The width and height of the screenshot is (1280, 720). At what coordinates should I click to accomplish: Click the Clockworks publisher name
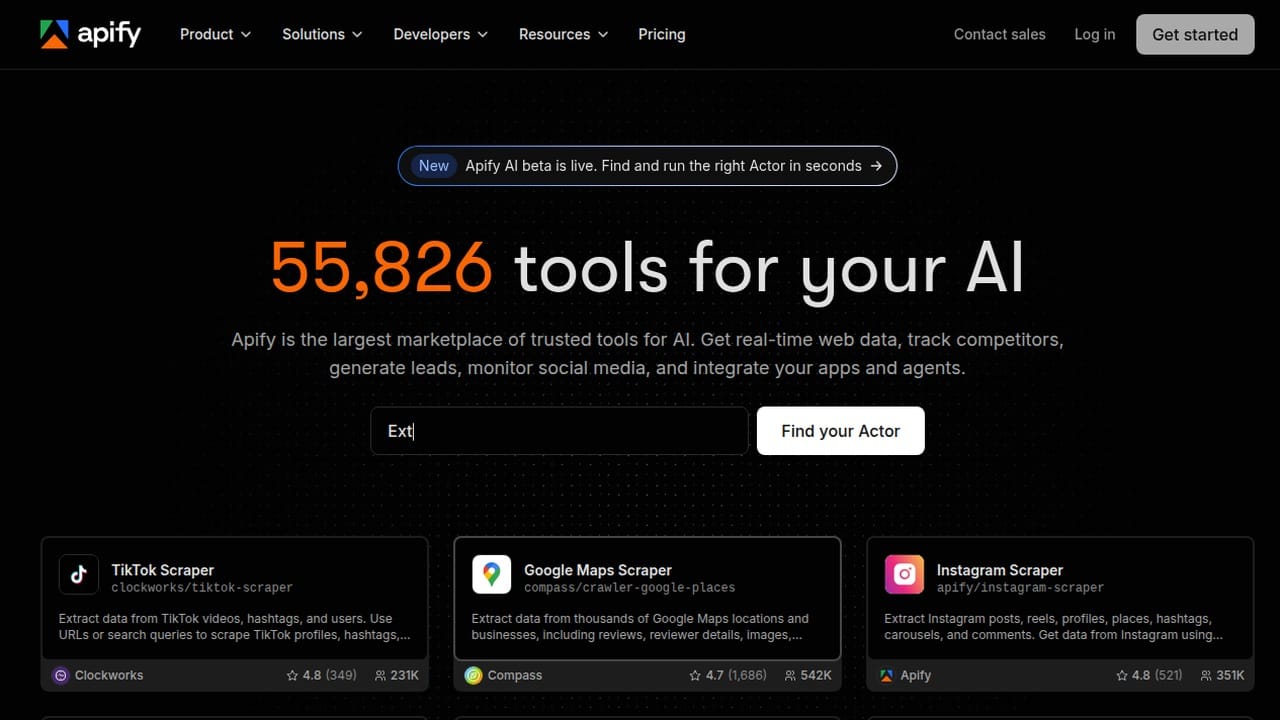(109, 675)
